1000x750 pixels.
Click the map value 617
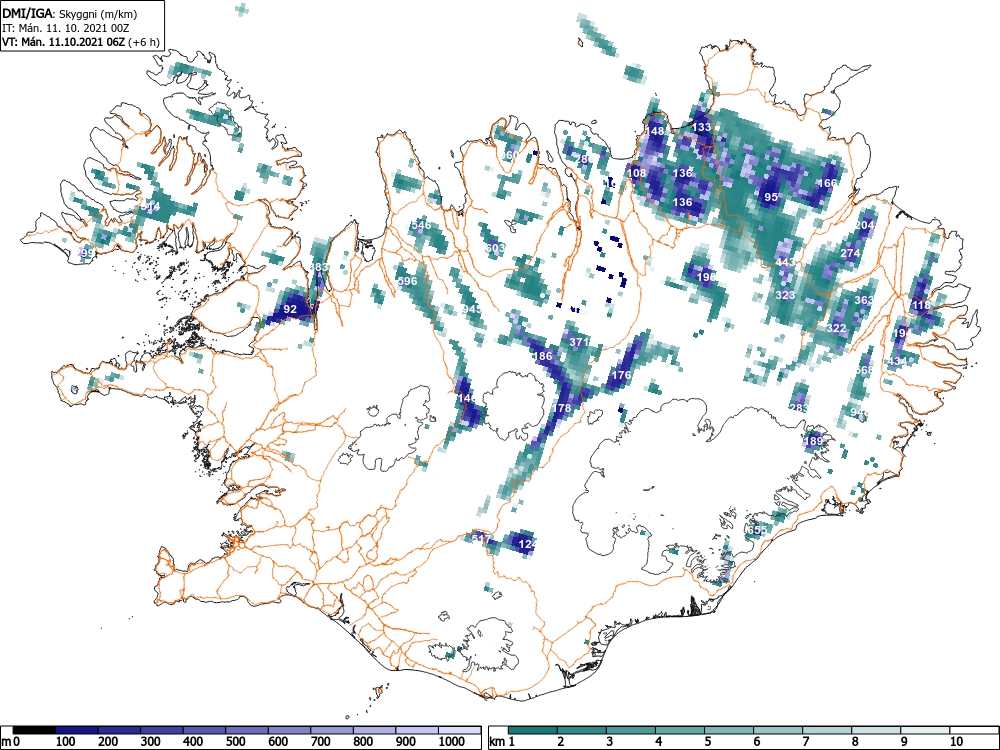481,540
